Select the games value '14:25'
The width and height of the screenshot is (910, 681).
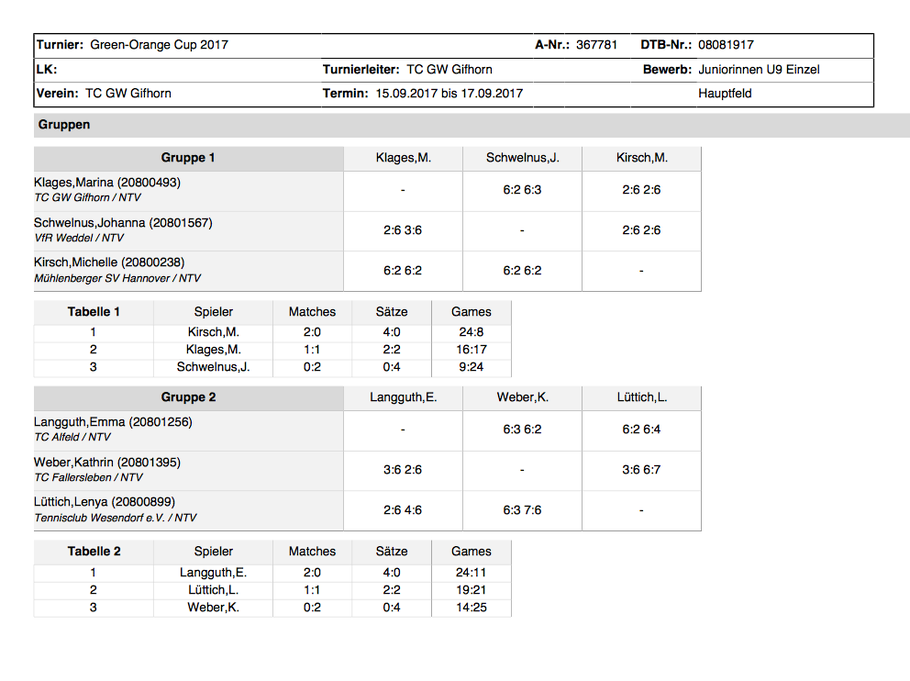(471, 607)
